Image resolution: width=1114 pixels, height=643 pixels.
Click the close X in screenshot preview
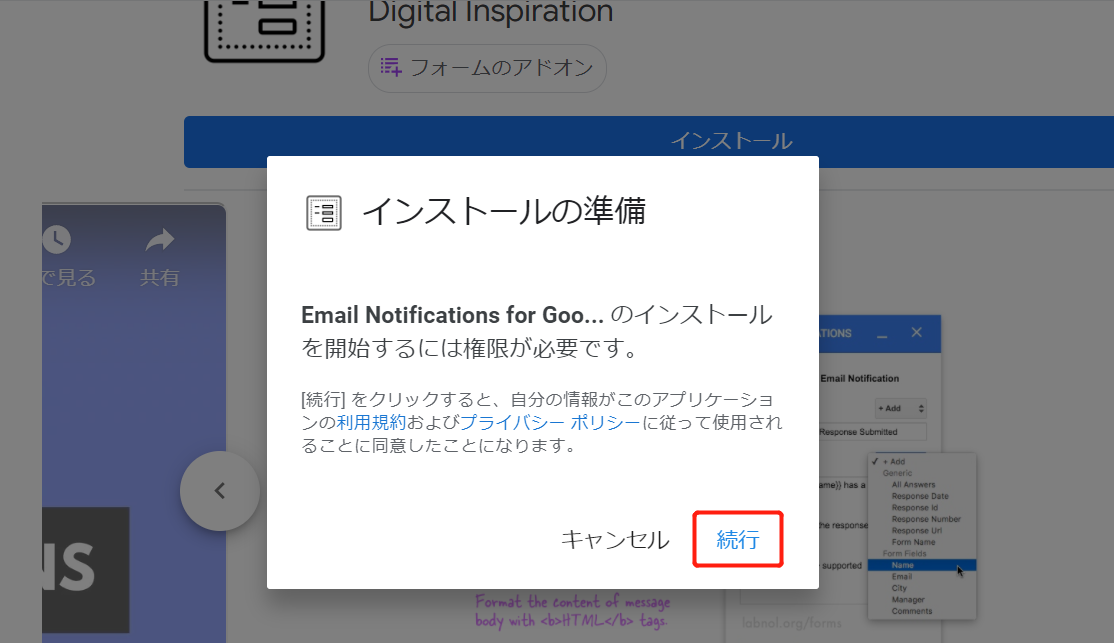click(916, 333)
